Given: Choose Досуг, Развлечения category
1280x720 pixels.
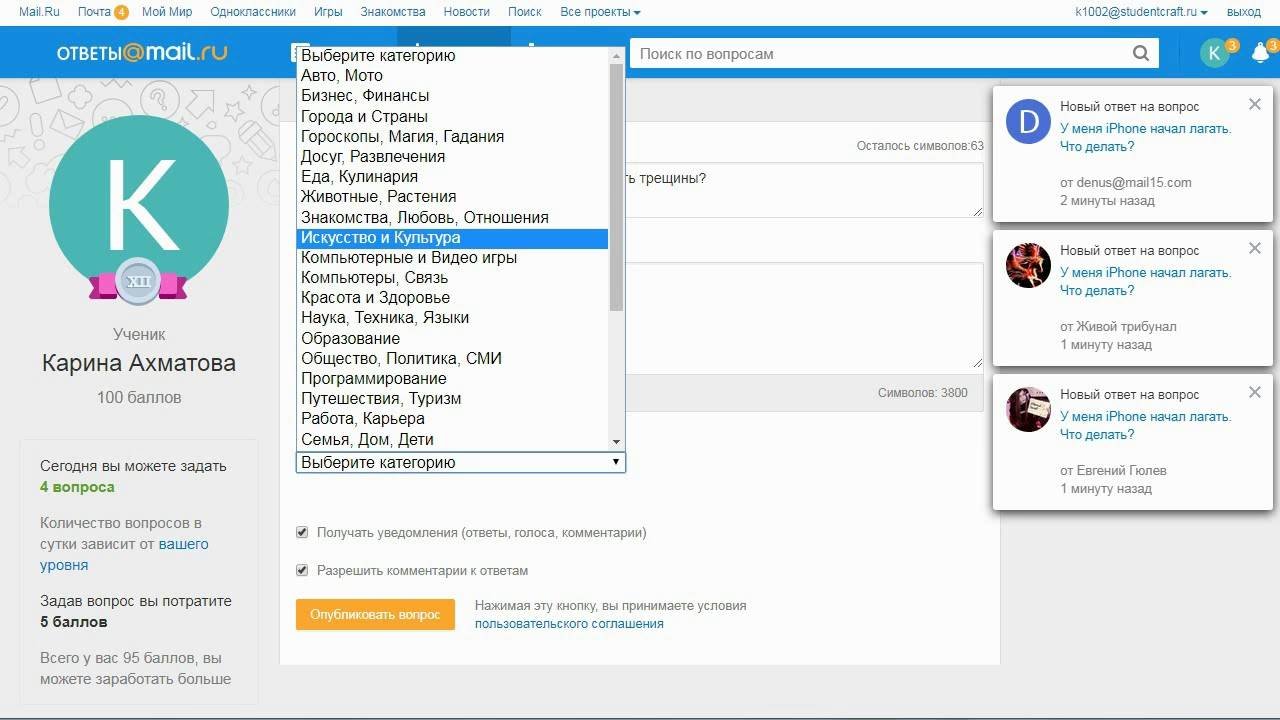Looking at the screenshot, I should pos(453,157).
